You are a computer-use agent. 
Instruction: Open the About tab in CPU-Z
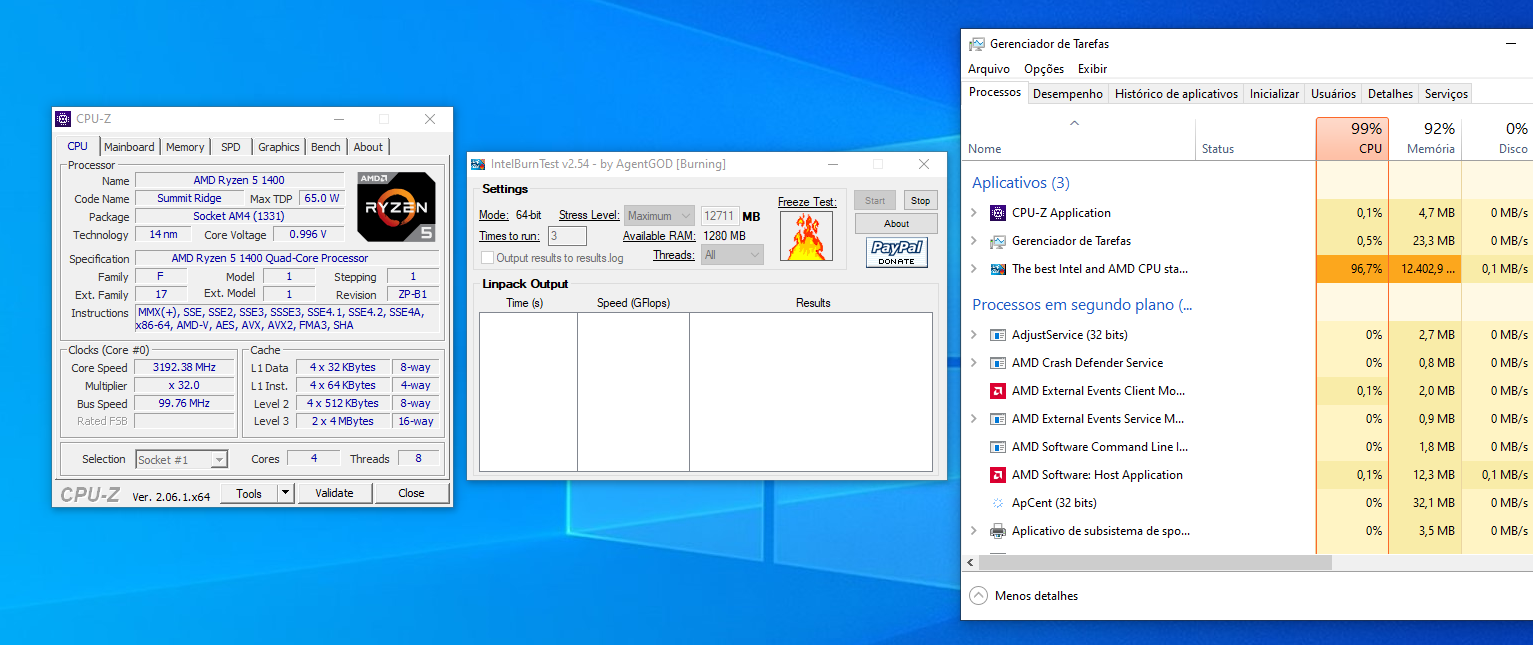pyautogui.click(x=368, y=147)
